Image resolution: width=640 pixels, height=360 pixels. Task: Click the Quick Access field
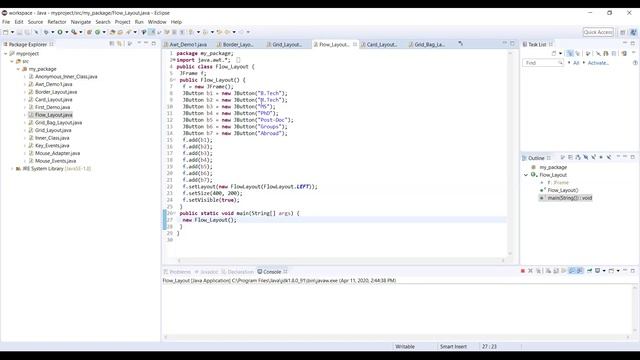tap(598, 32)
